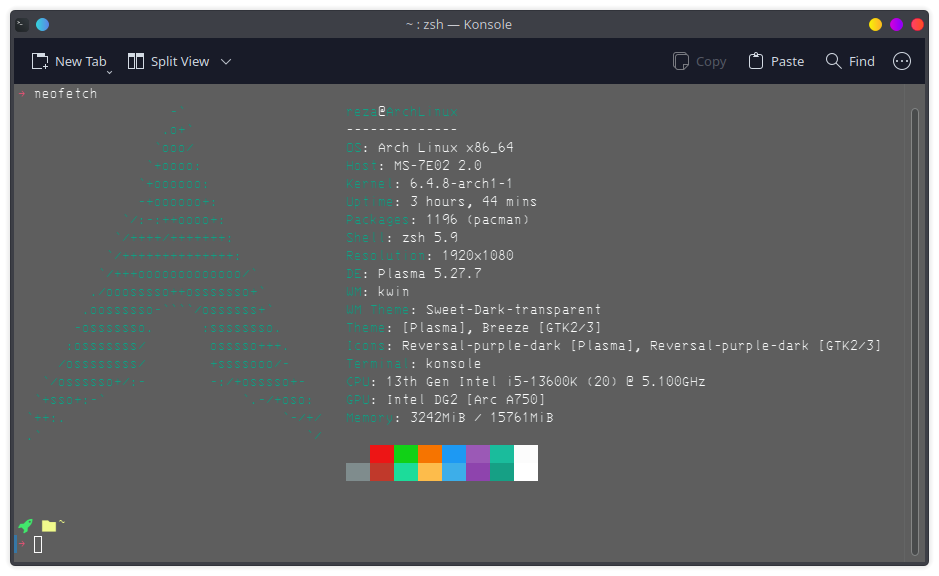Click the orange swatch in top color row

(x=430, y=454)
